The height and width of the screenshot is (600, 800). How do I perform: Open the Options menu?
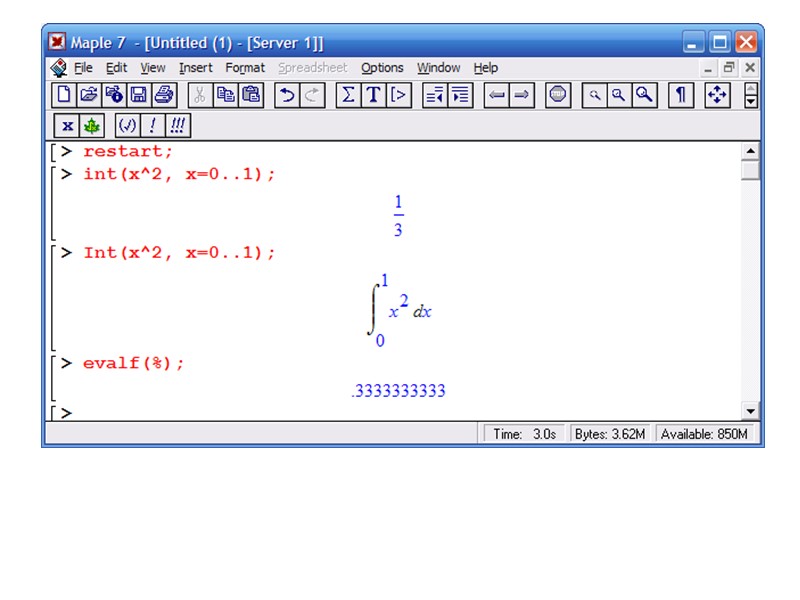click(382, 68)
